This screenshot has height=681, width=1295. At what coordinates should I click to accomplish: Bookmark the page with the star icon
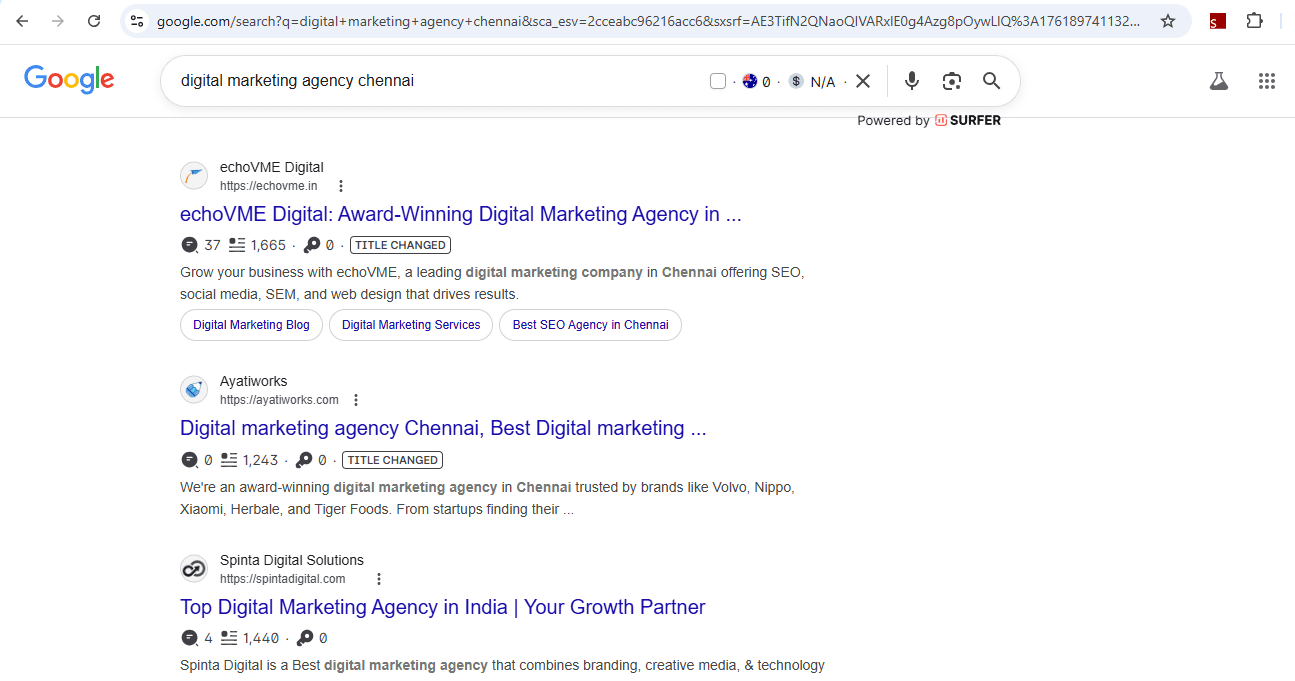[1167, 20]
